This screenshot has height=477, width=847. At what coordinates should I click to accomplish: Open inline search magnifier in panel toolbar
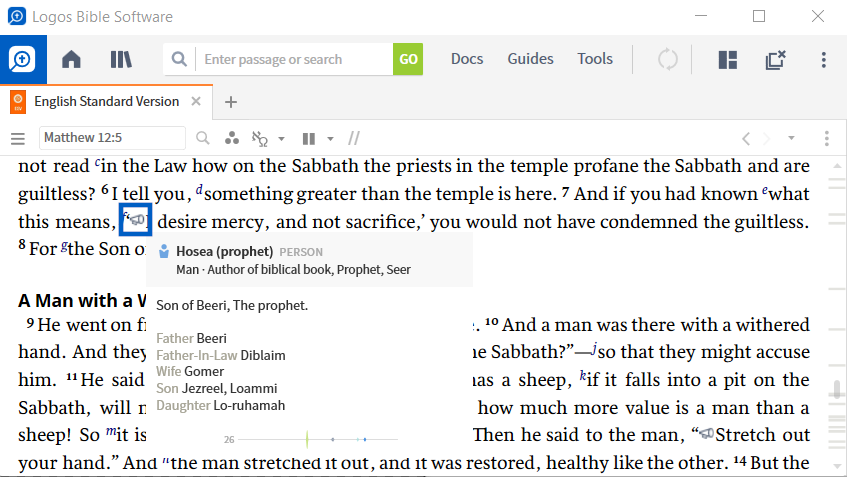coord(203,138)
